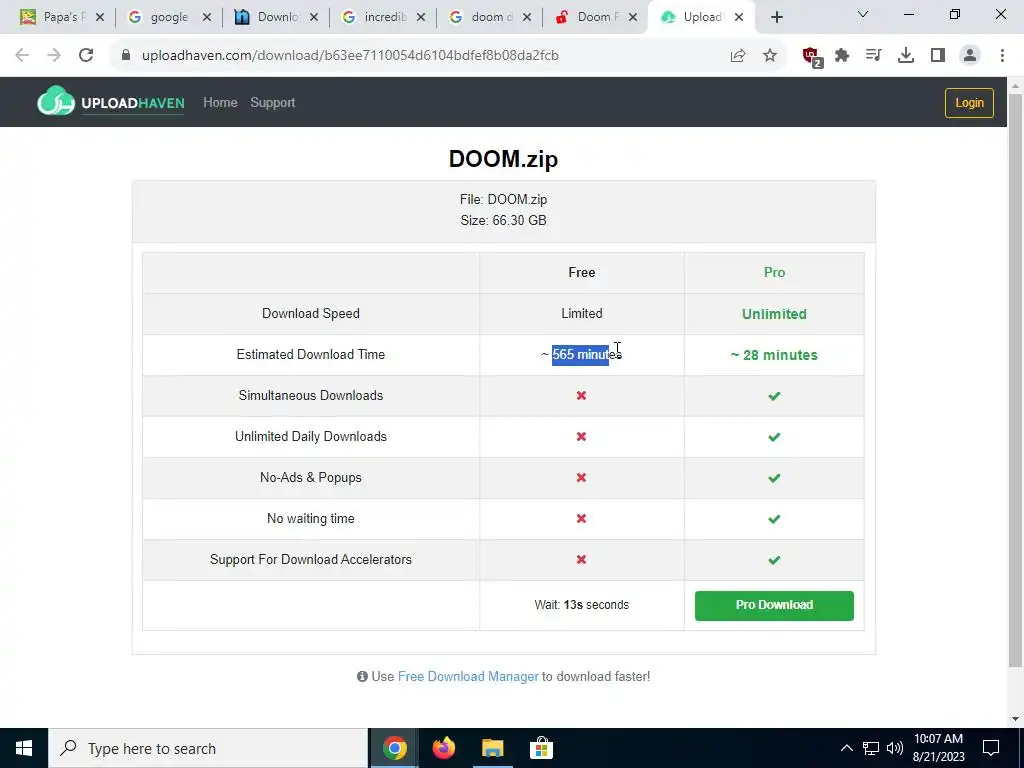
Task: Click the Type here to search box
Action: click(208, 748)
